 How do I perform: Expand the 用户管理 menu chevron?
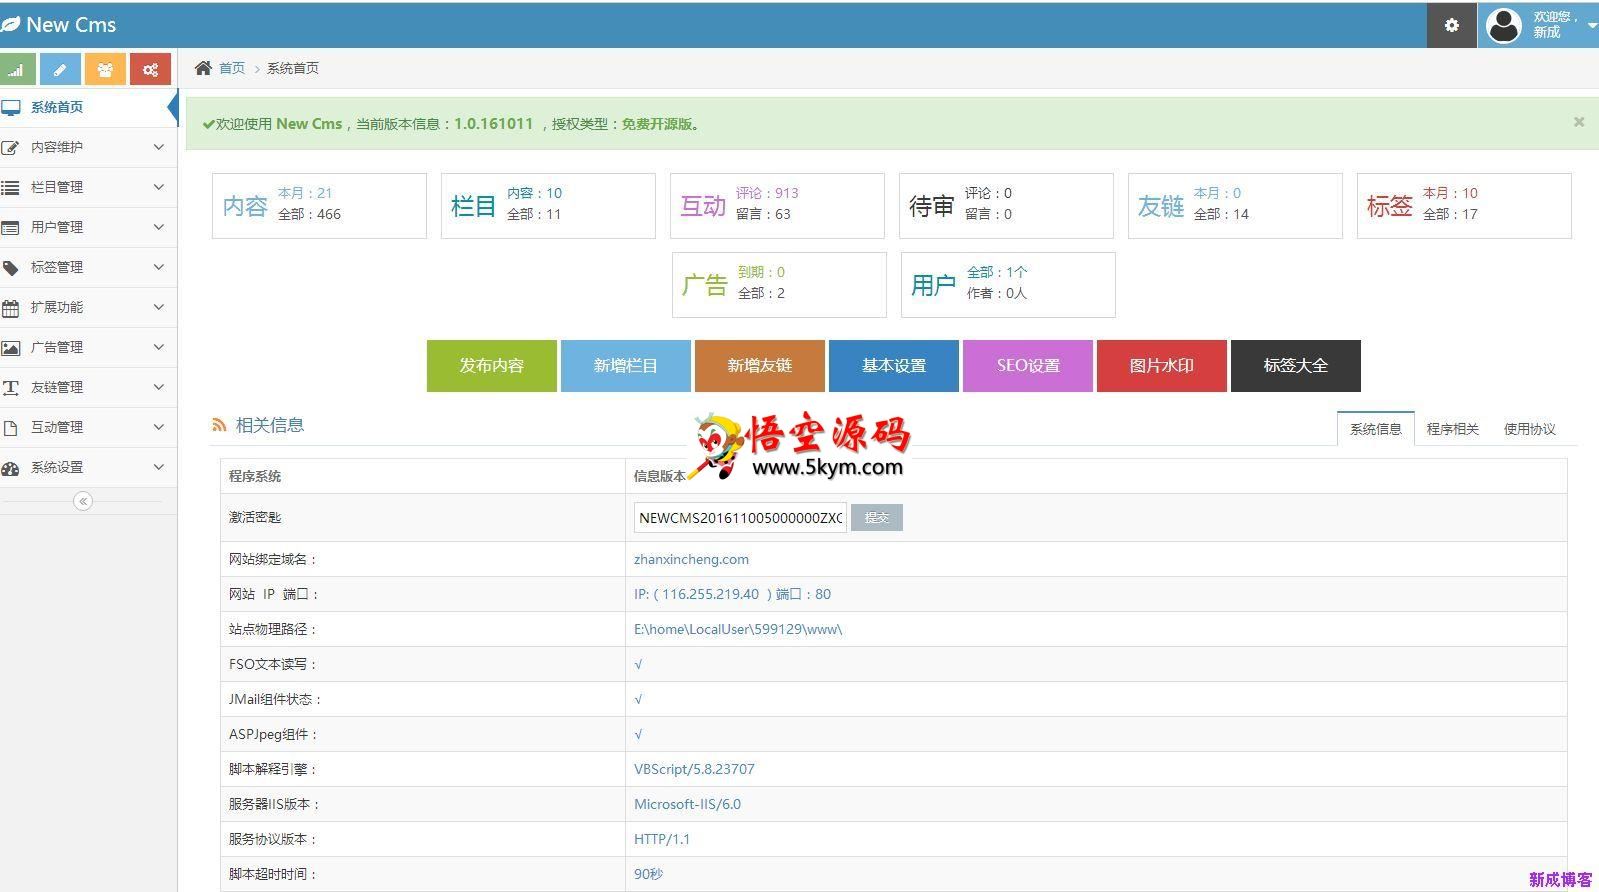coord(158,227)
